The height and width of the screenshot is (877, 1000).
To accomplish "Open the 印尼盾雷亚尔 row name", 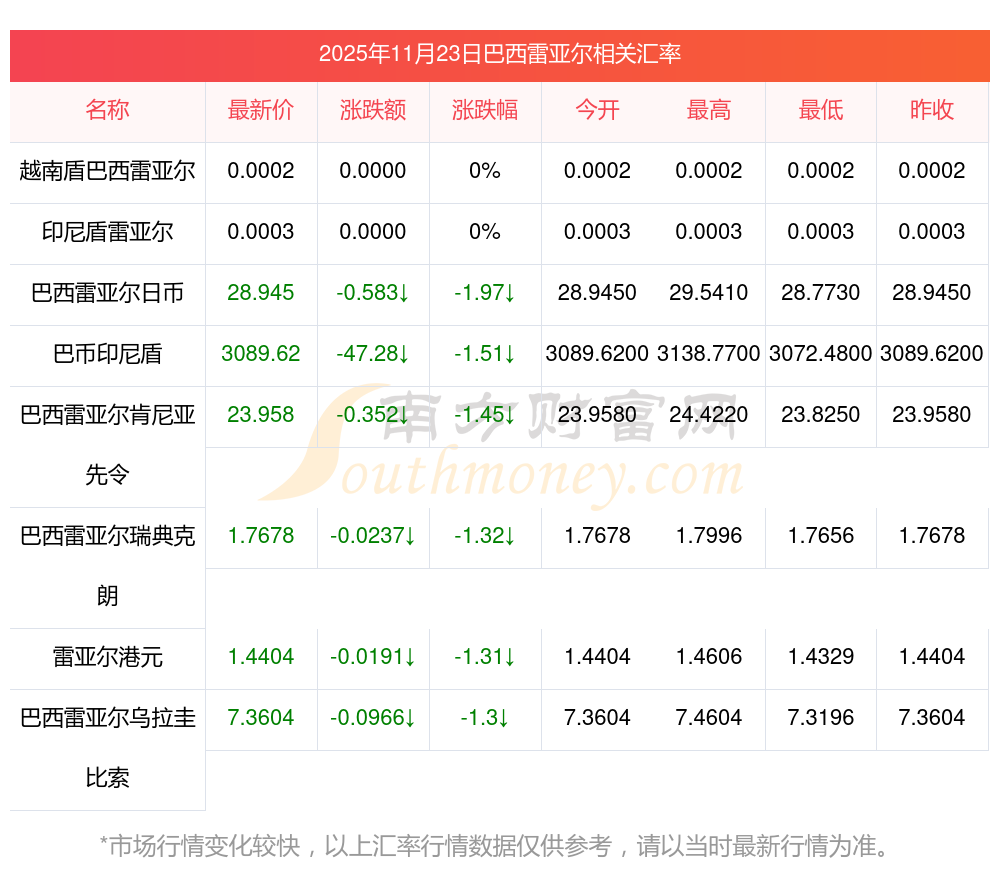I will click(107, 232).
